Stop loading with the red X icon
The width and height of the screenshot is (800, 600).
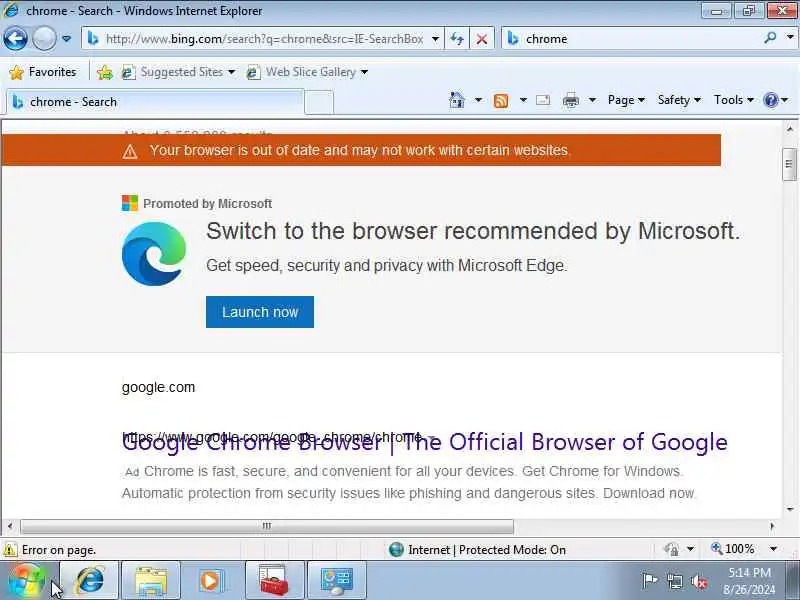pyautogui.click(x=481, y=39)
